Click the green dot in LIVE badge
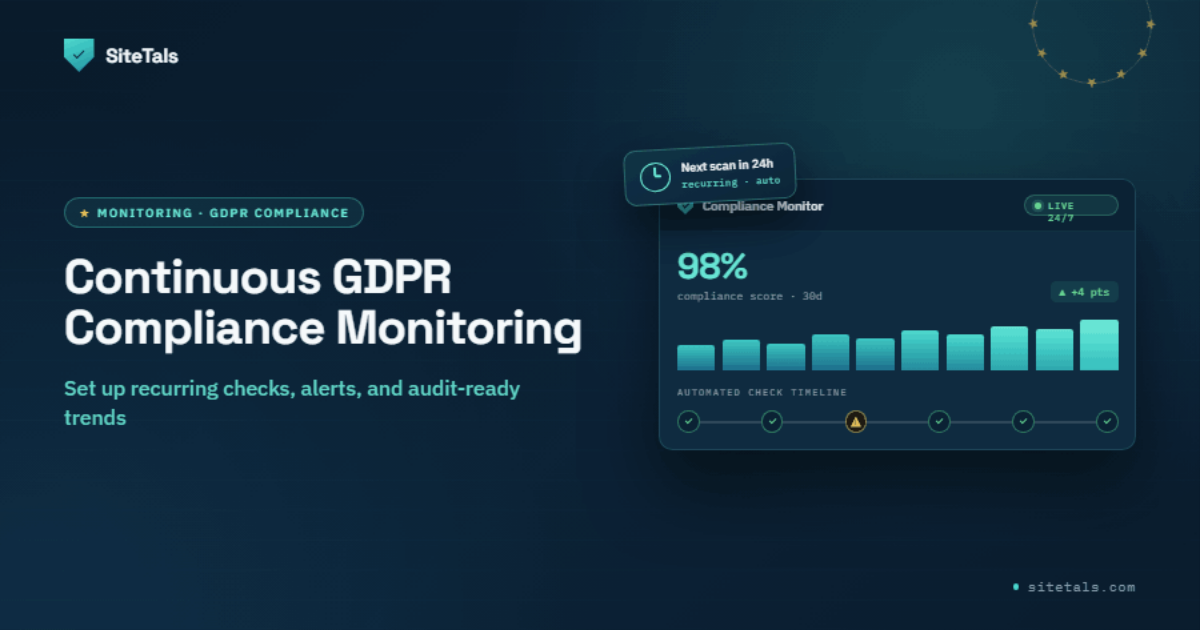The image size is (1200, 630). 1036,206
